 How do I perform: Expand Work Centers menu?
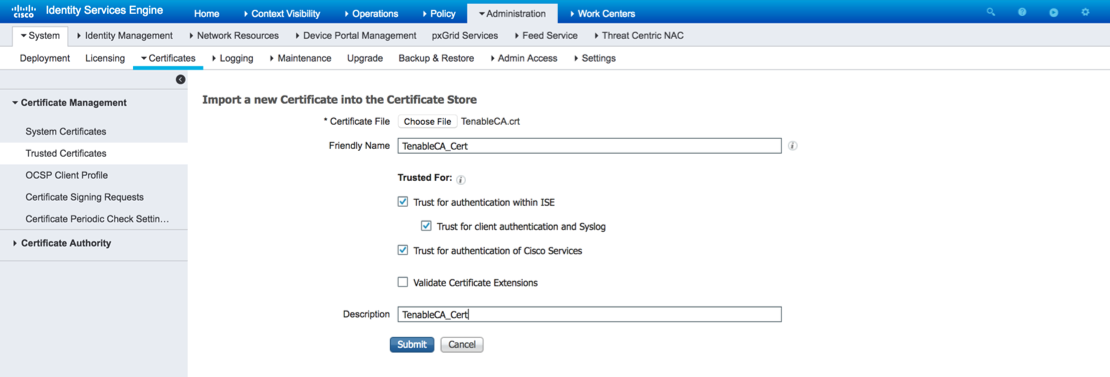click(602, 13)
